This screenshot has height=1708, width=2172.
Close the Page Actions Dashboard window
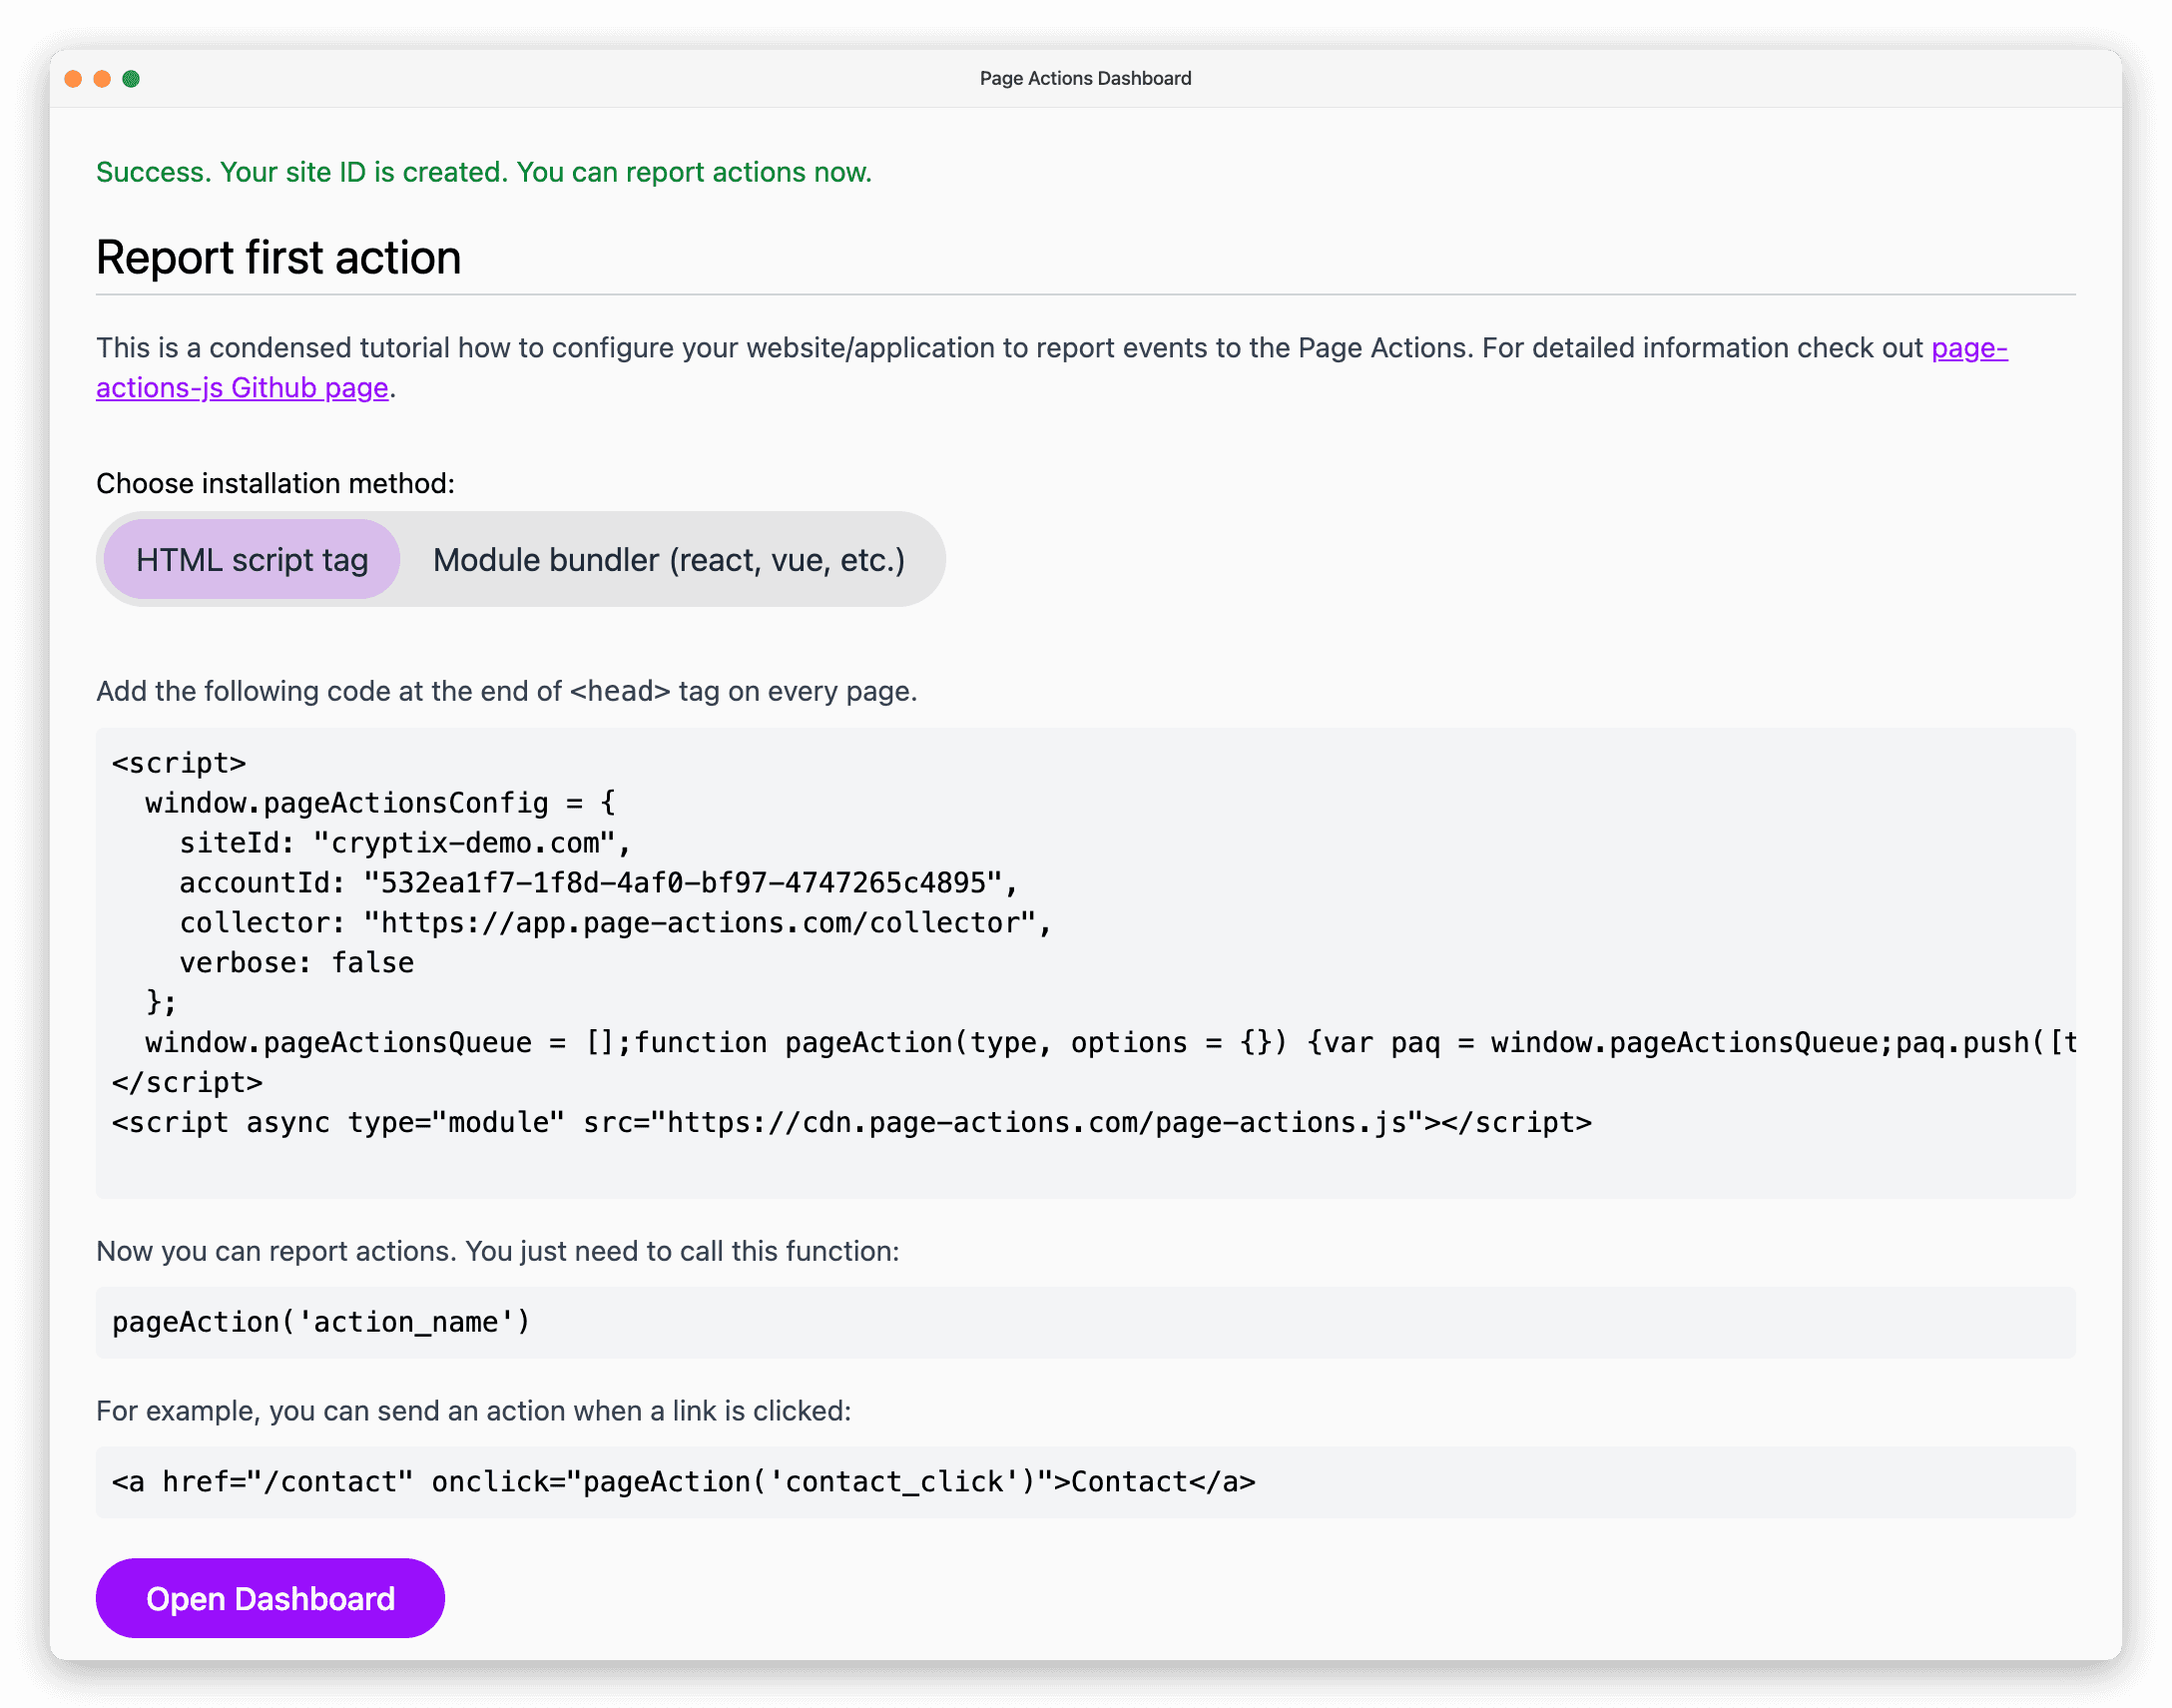[x=73, y=78]
